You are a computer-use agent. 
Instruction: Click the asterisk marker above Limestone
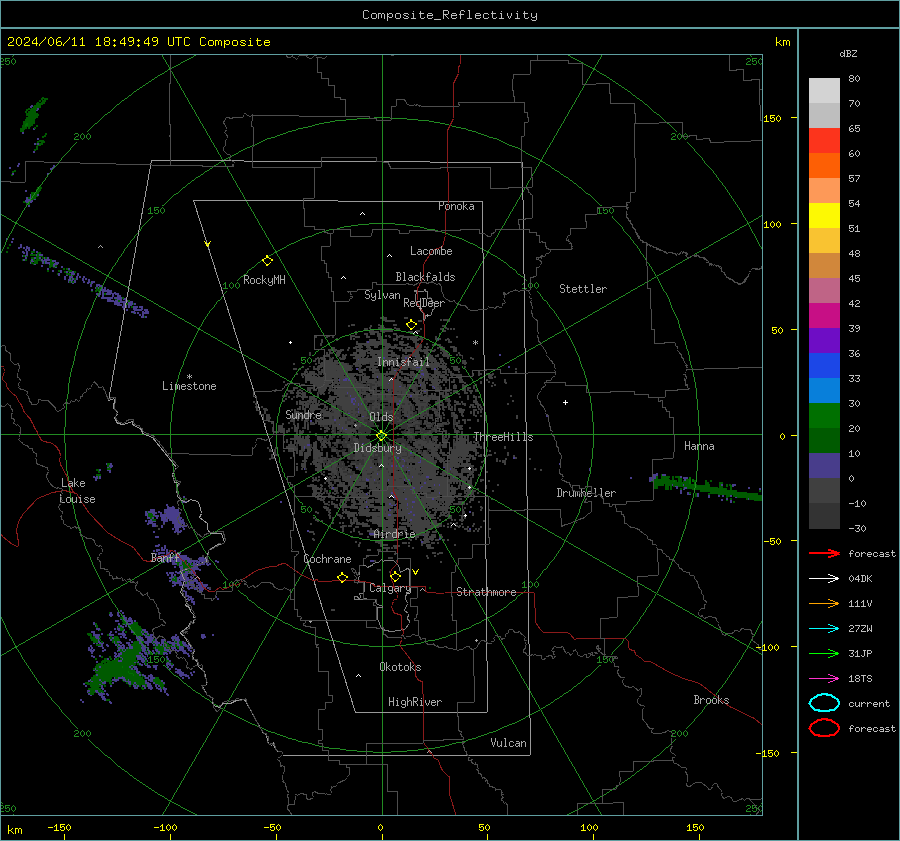[x=189, y=377]
